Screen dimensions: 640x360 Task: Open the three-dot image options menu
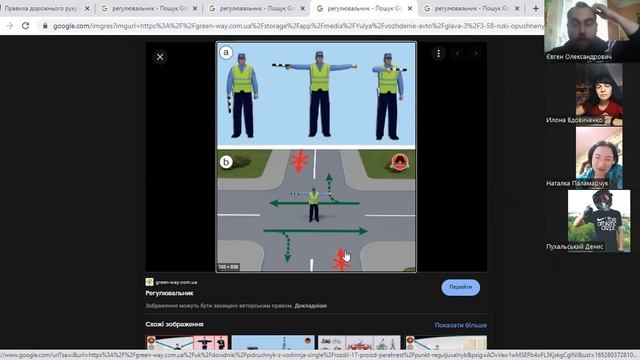[x=438, y=53]
